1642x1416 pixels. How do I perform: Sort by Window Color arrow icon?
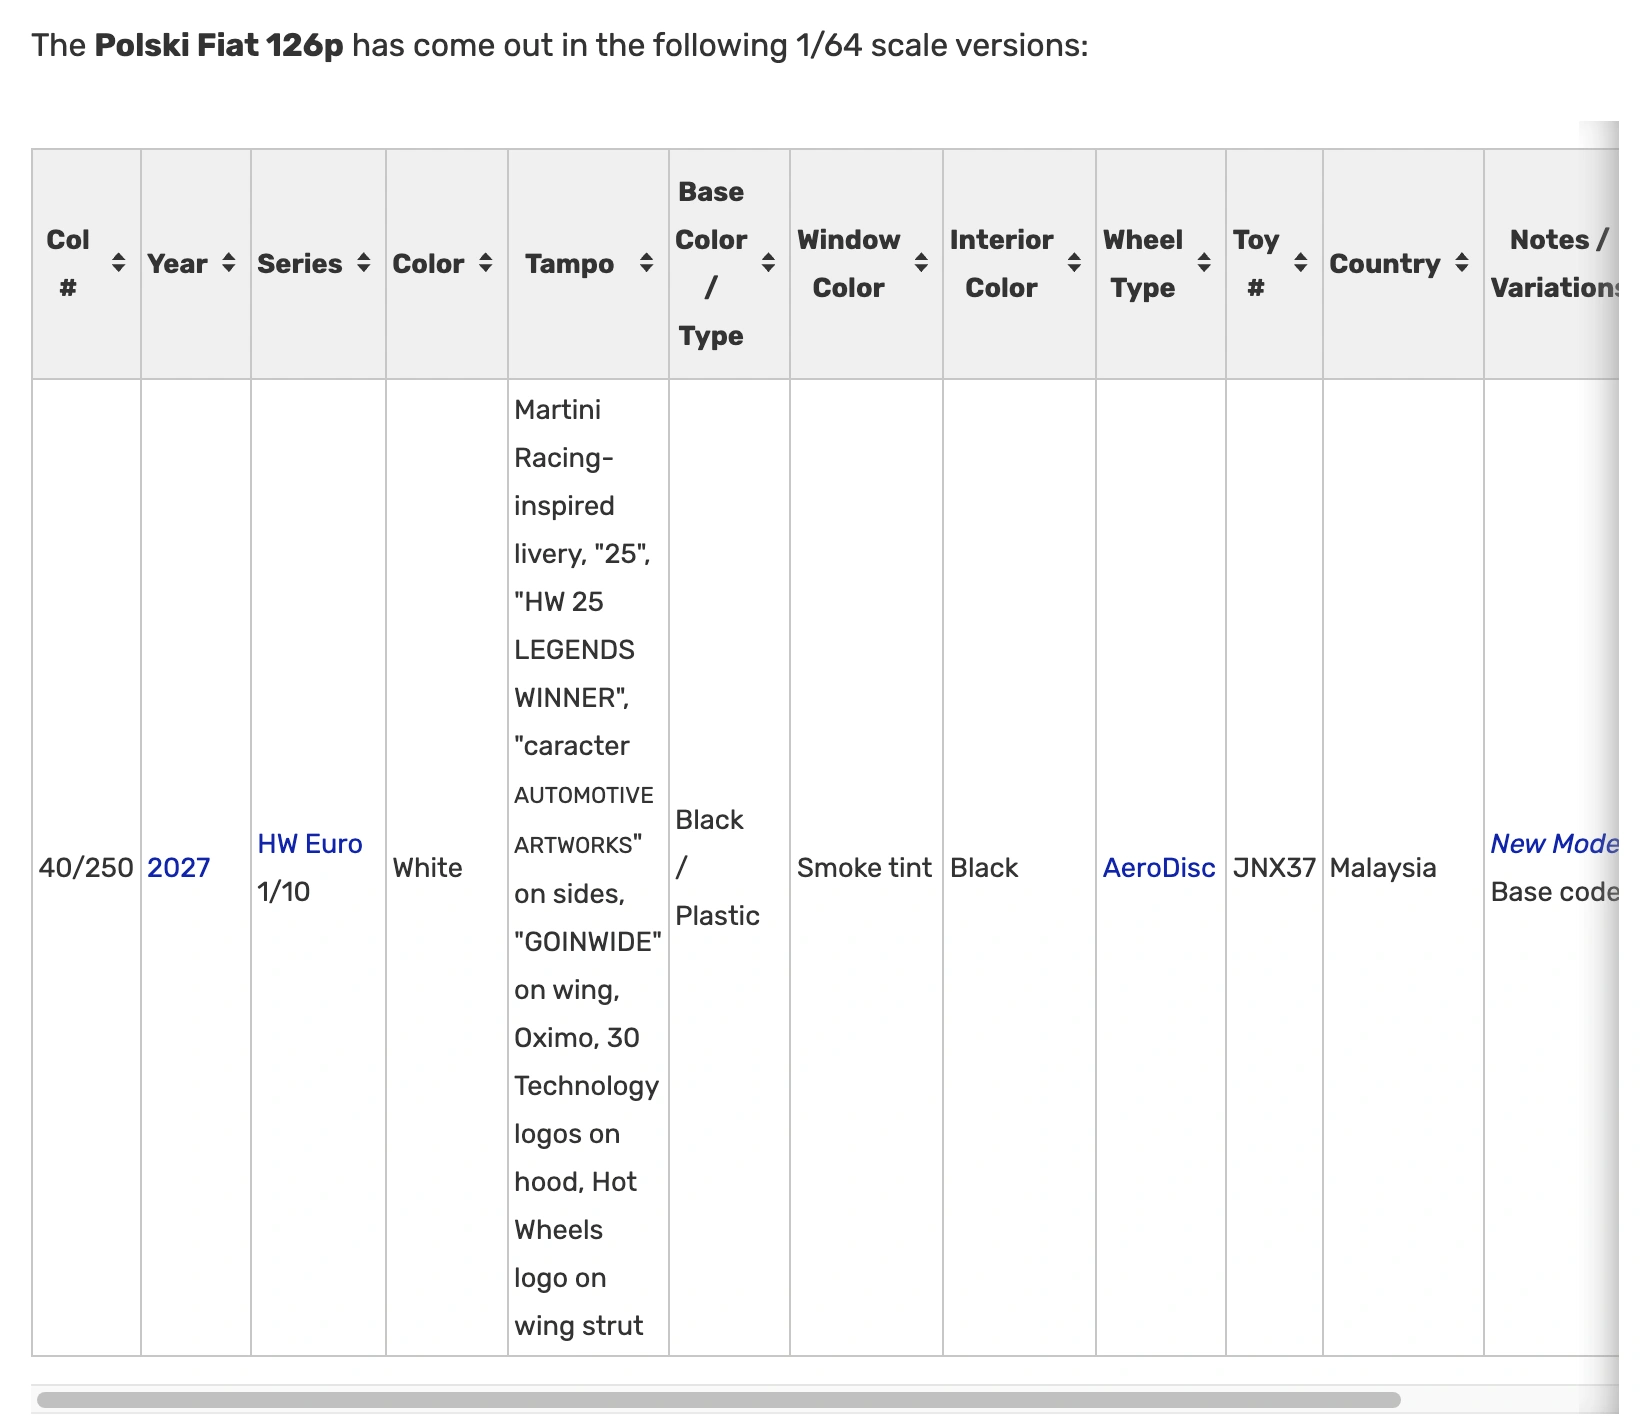(922, 264)
